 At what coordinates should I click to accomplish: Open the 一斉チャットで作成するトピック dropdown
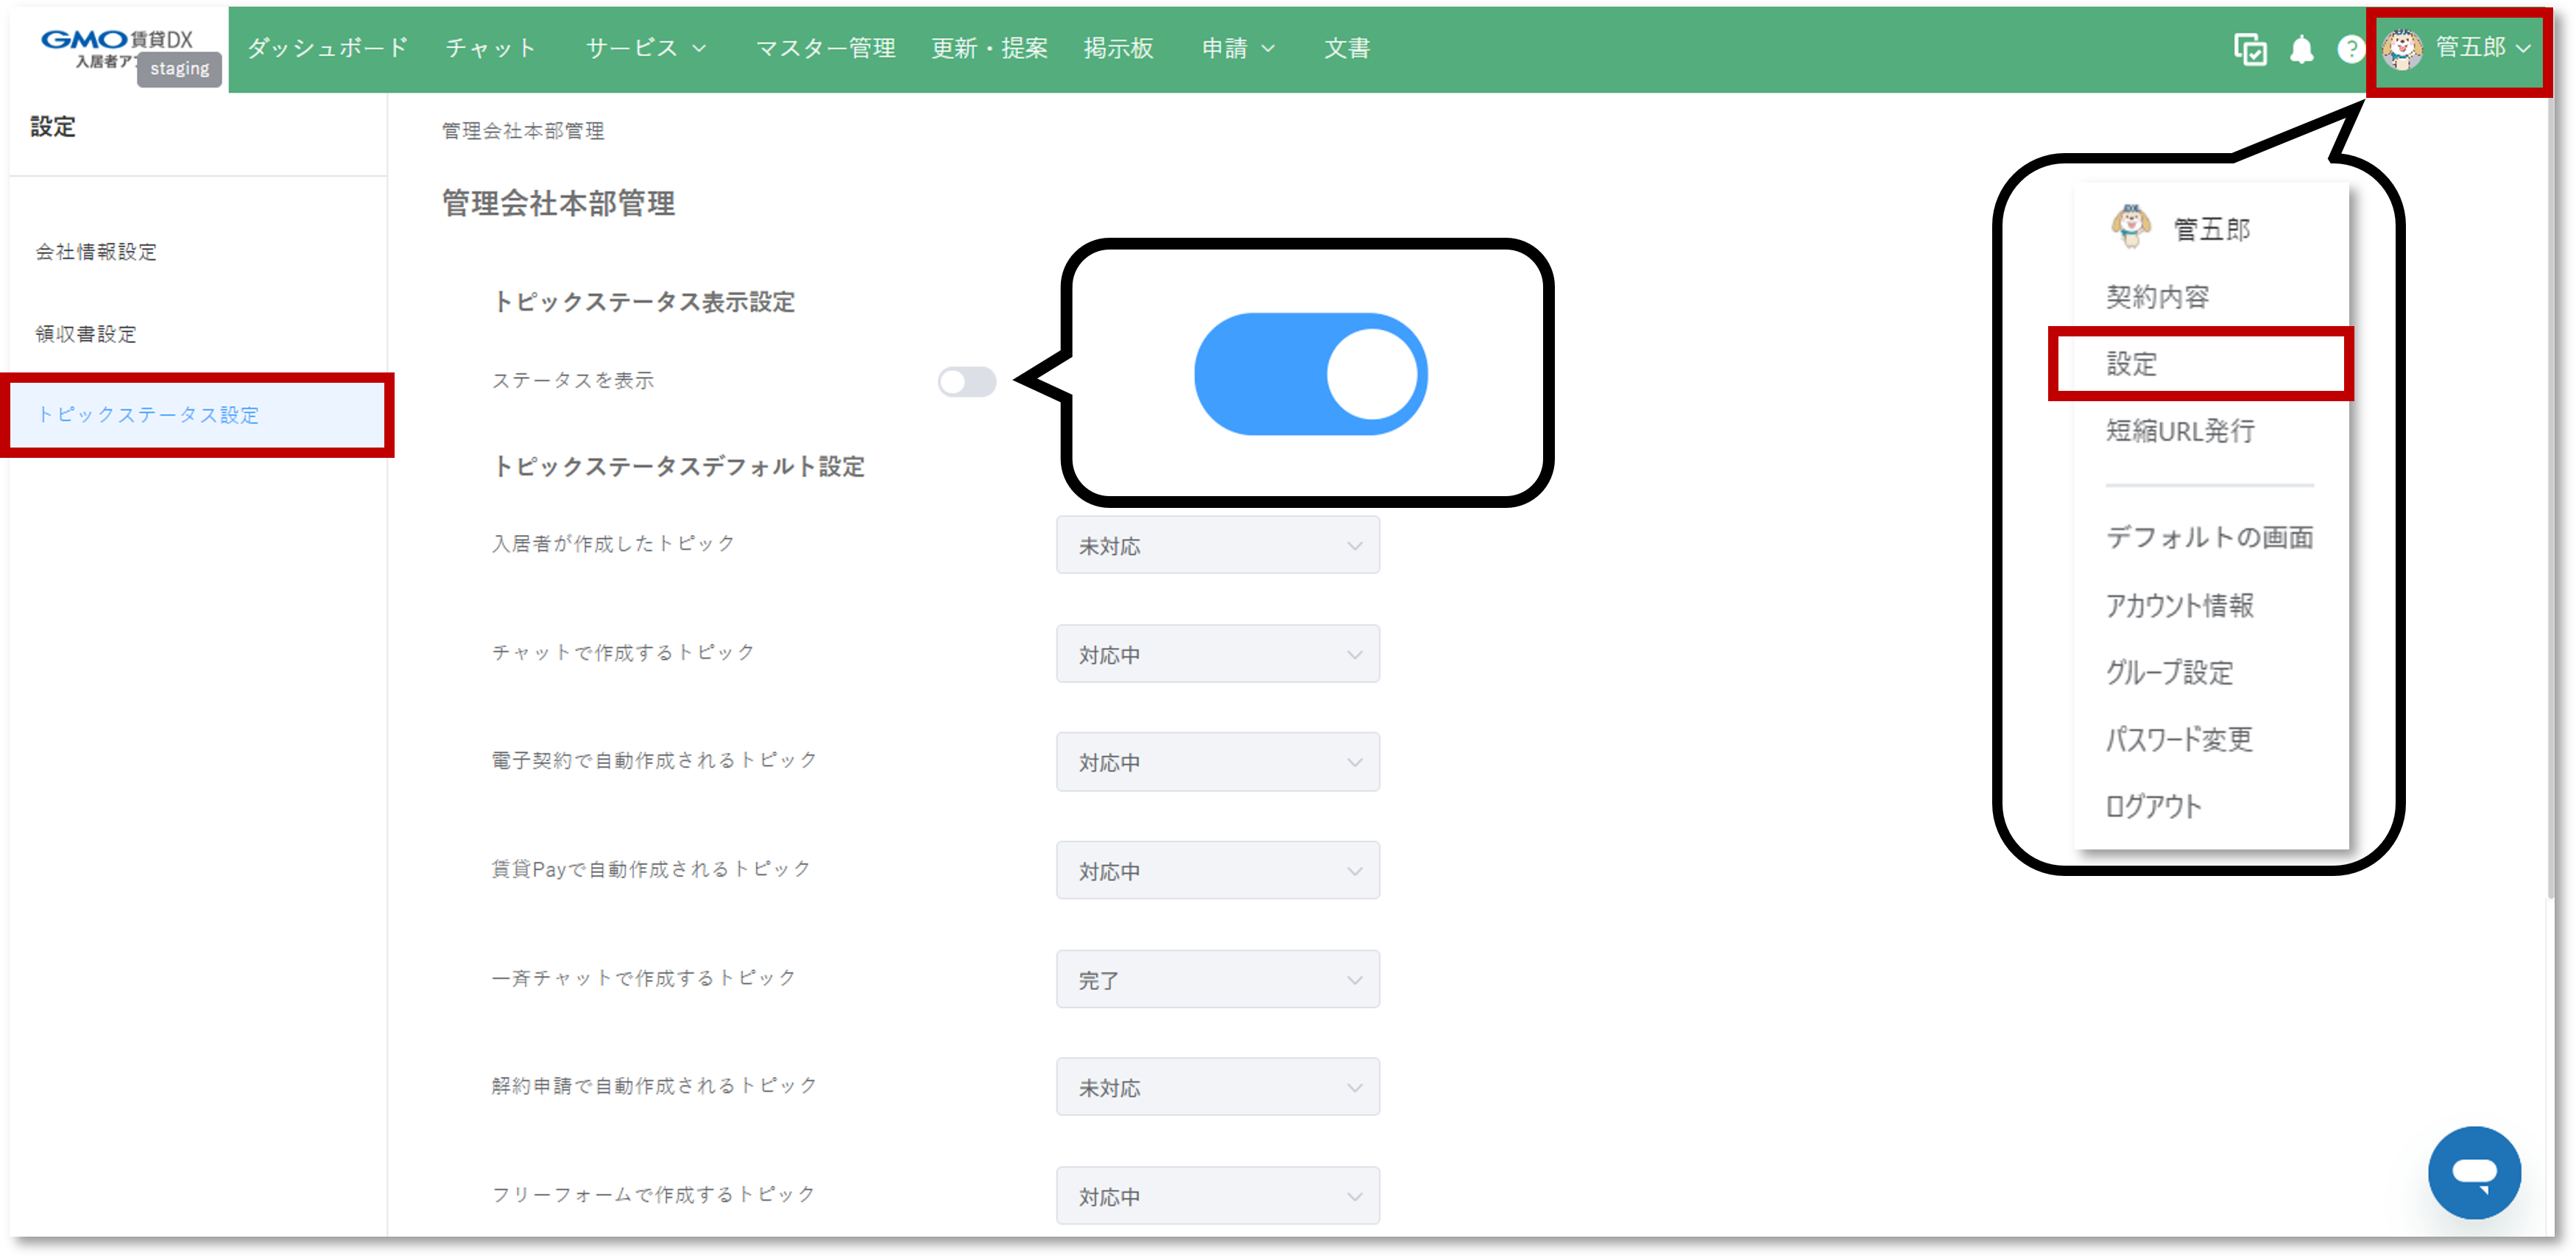pyautogui.click(x=1217, y=979)
